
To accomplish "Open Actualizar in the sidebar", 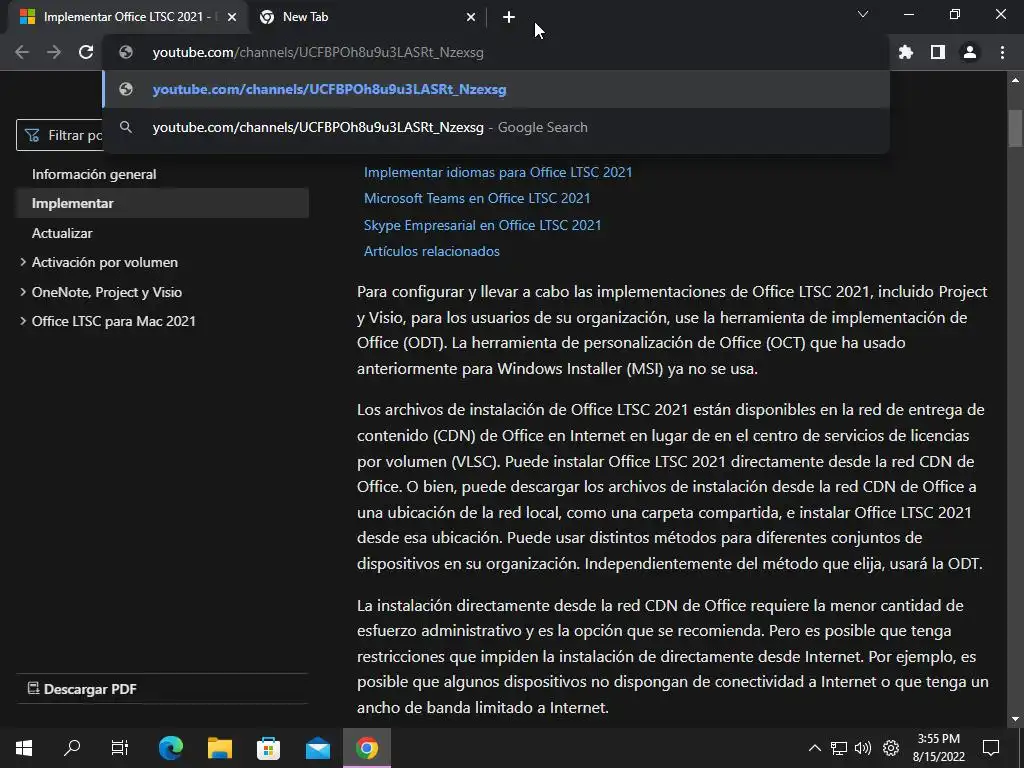I will point(62,233).
